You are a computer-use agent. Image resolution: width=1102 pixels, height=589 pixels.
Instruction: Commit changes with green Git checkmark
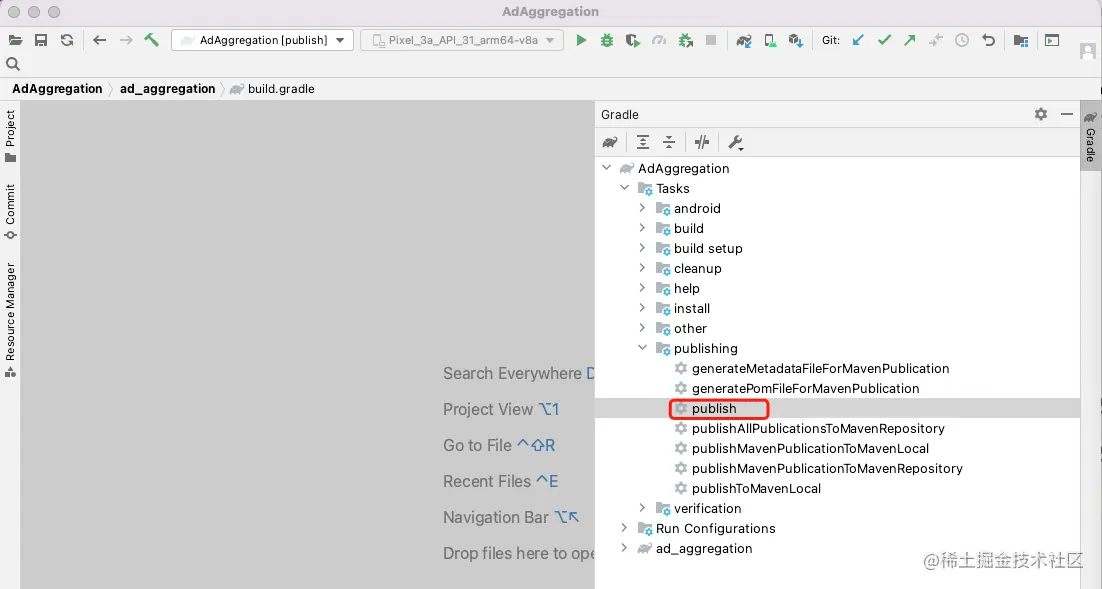coord(884,40)
